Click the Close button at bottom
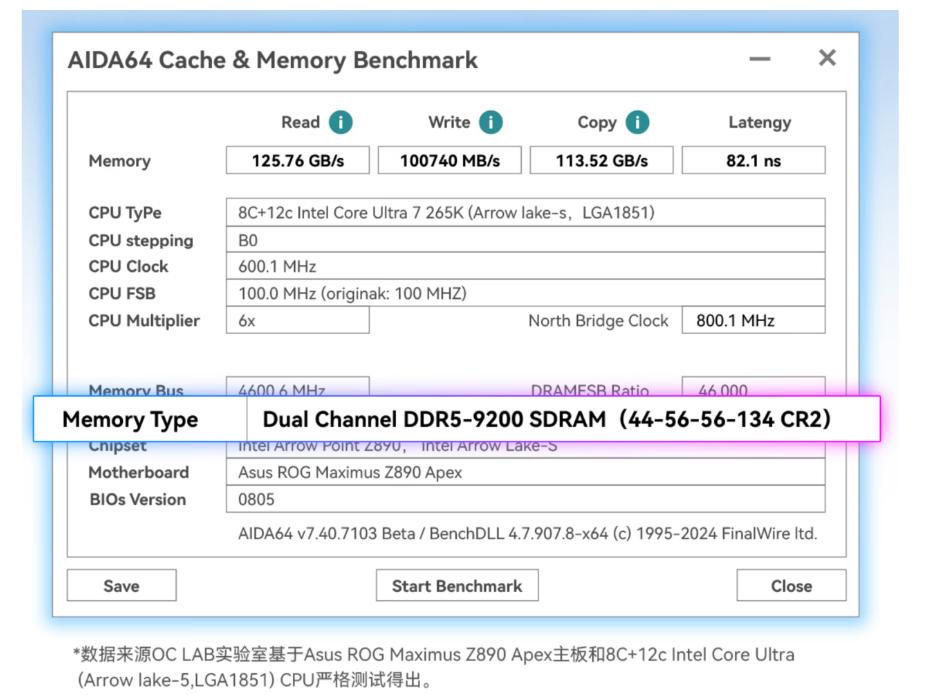933x695 pixels. coord(791,586)
